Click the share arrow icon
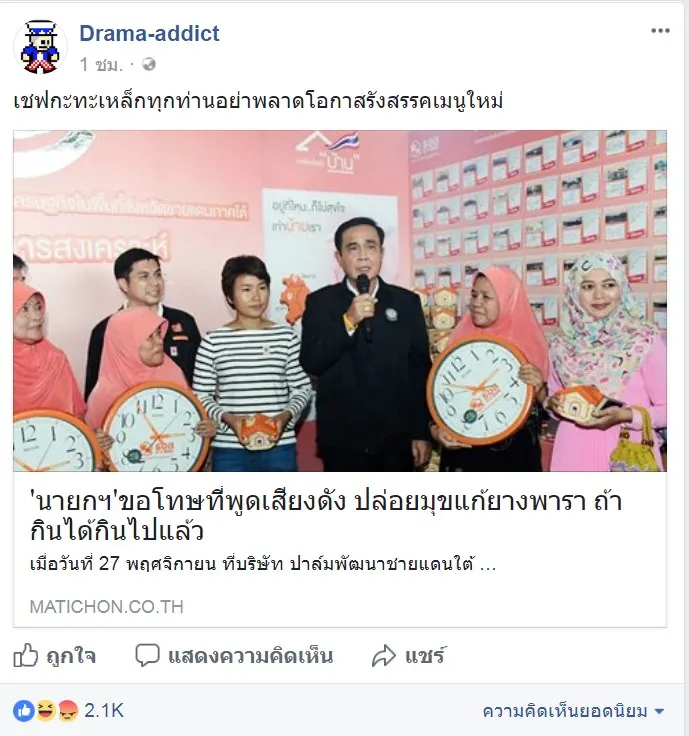The width and height of the screenshot is (689, 736). [384, 656]
